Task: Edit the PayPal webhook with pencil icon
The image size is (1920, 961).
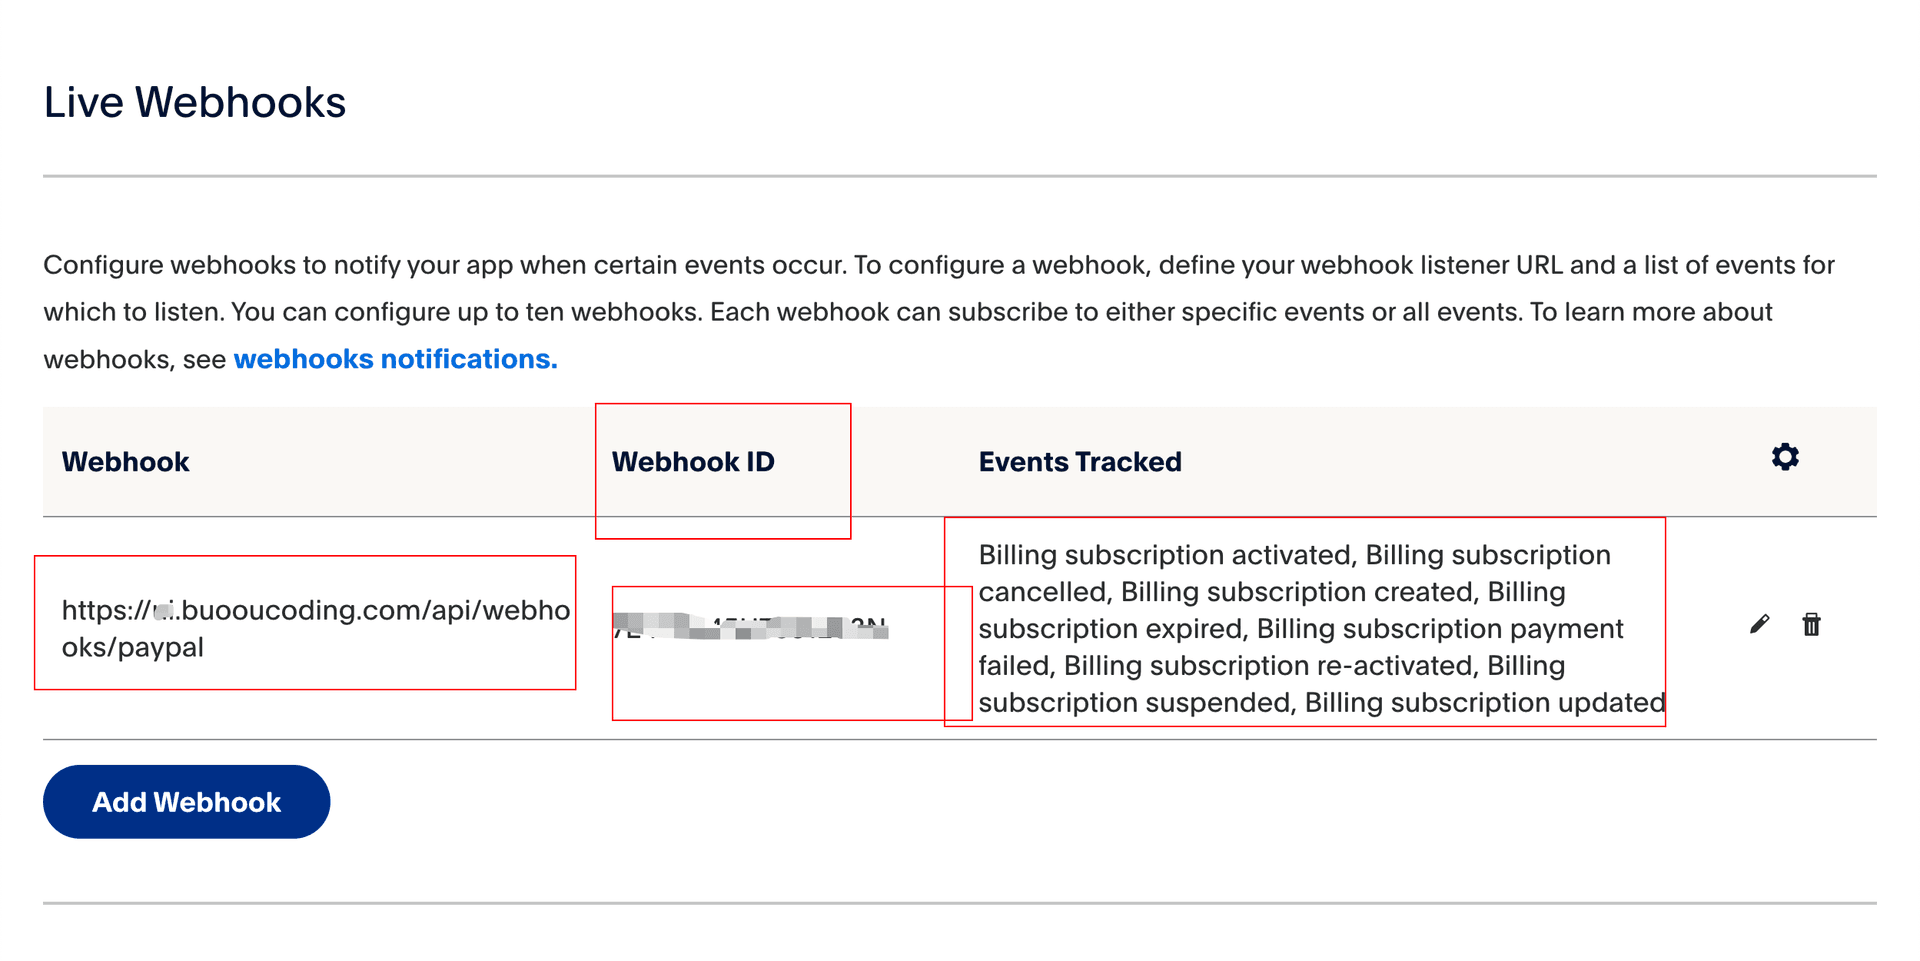Action: [x=1759, y=625]
